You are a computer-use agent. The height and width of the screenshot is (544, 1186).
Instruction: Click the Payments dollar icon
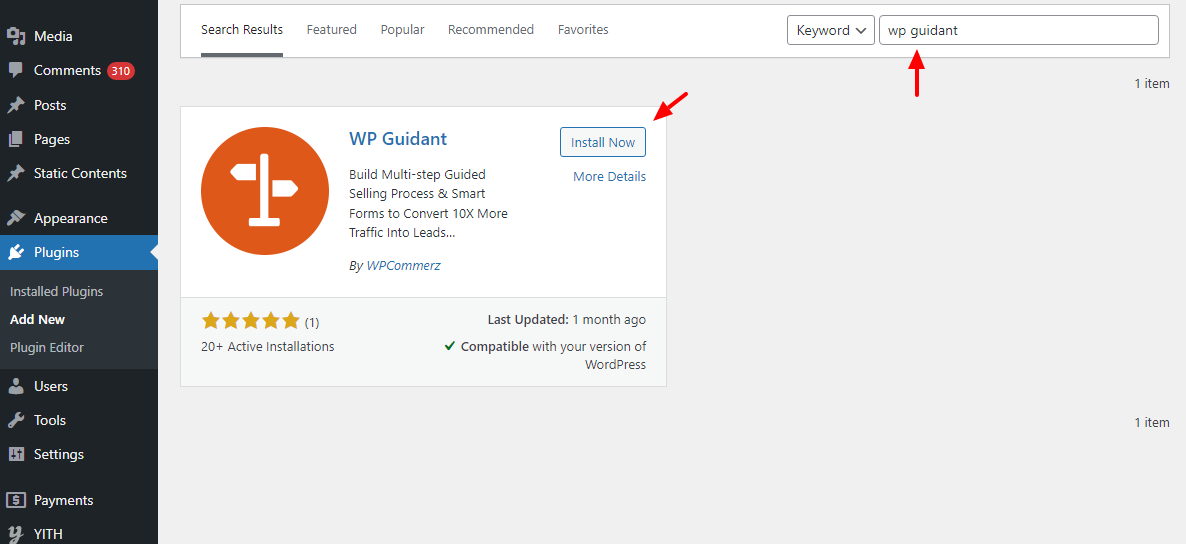click(x=16, y=500)
